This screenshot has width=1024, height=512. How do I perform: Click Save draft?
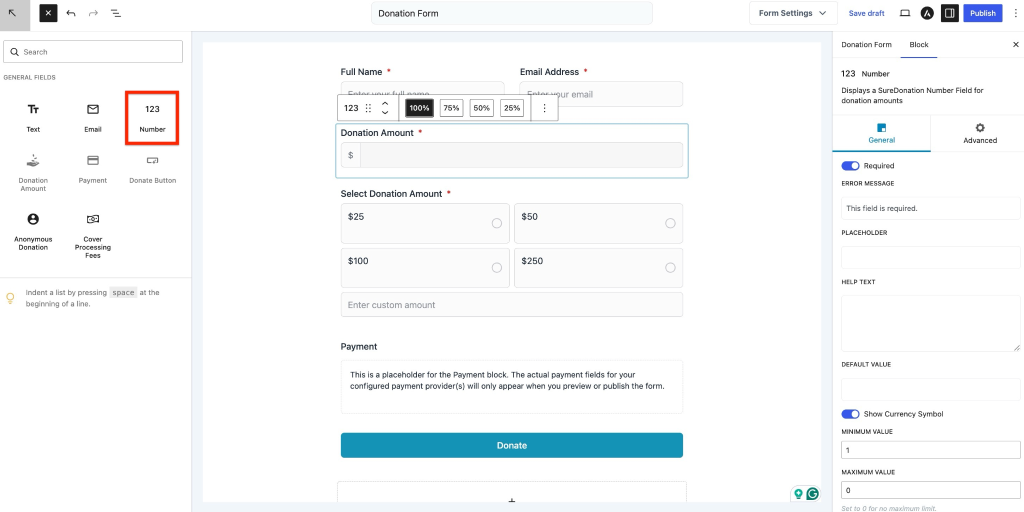[867, 13]
